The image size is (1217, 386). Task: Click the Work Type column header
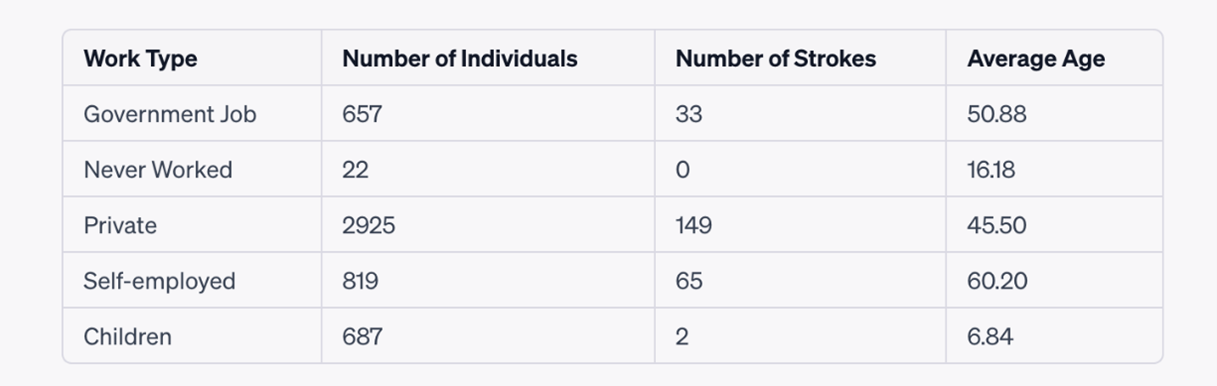(x=140, y=58)
